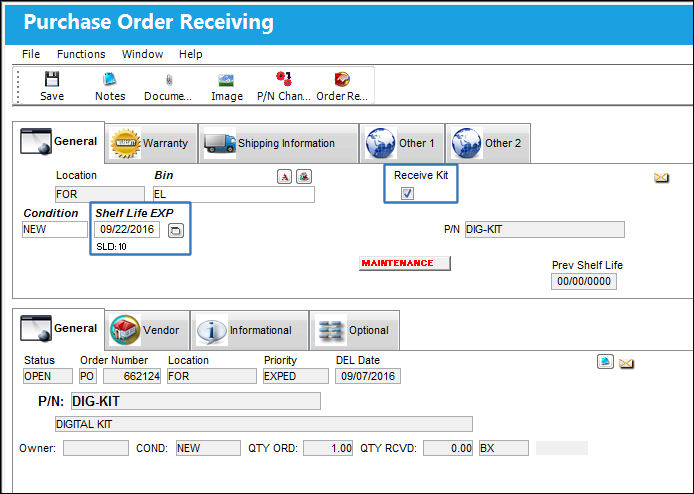Viewport: 694px width, 494px height.
Task: Click the second small icon beside Bin
Action: click(304, 177)
